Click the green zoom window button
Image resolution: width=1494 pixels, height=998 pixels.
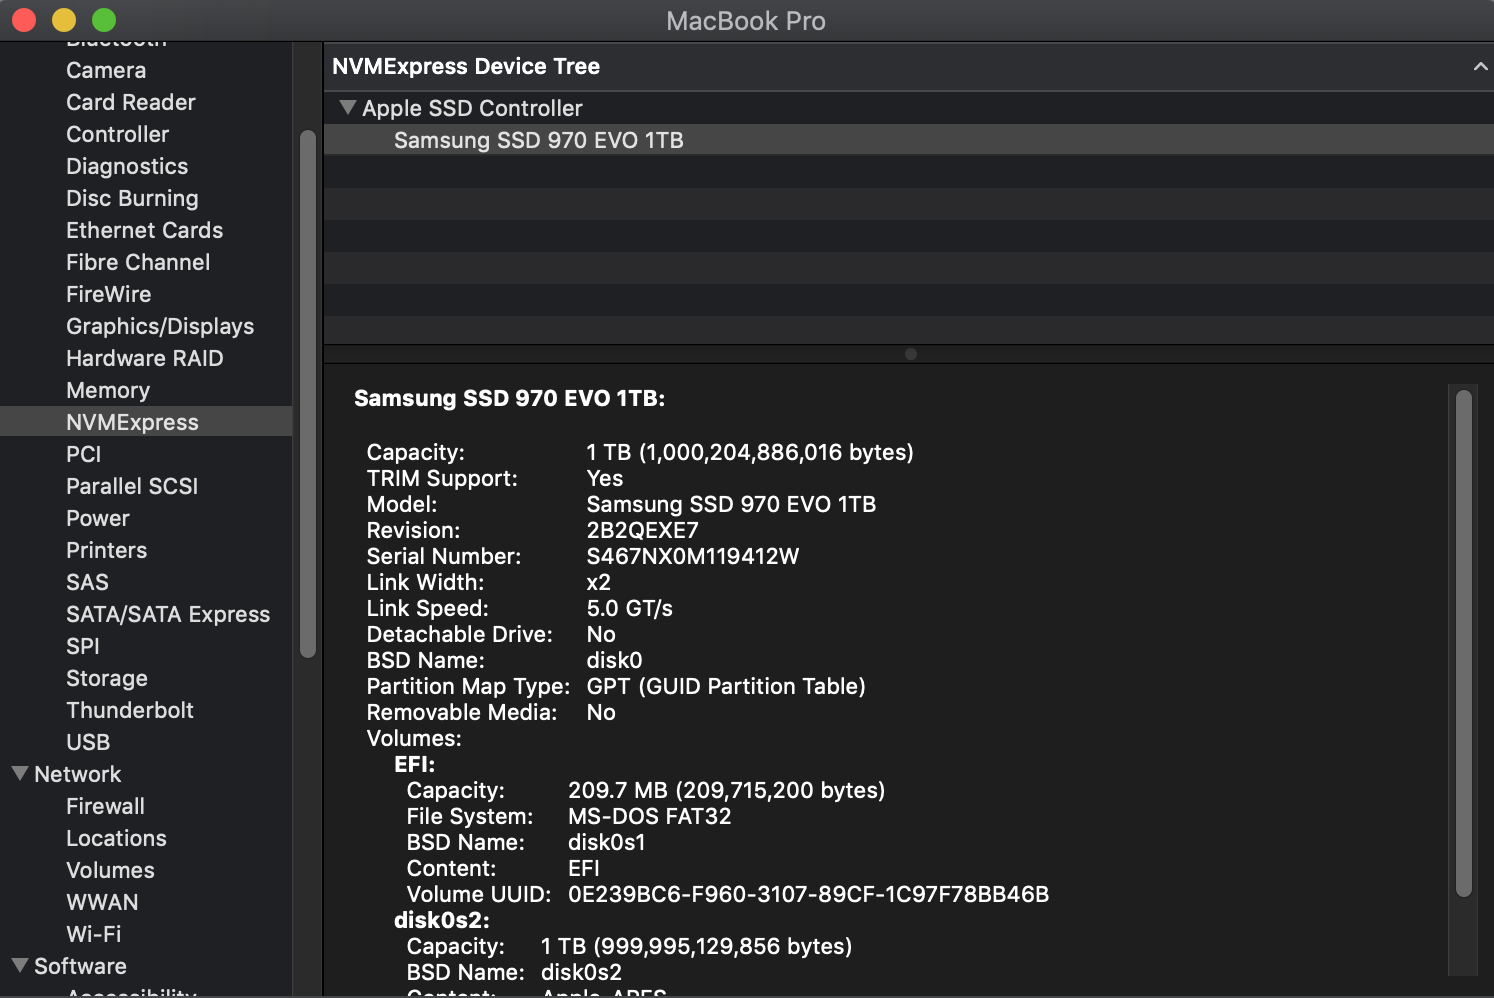point(104,19)
